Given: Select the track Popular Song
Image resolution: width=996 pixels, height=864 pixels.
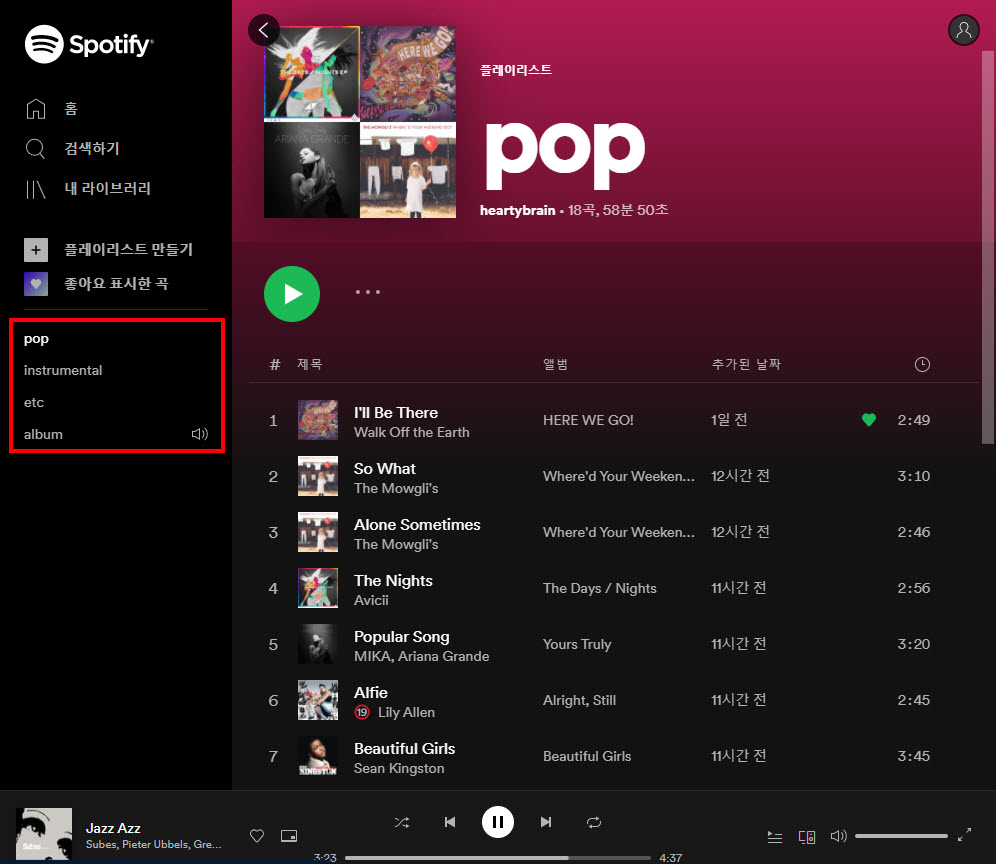Looking at the screenshot, I should click(x=401, y=637).
